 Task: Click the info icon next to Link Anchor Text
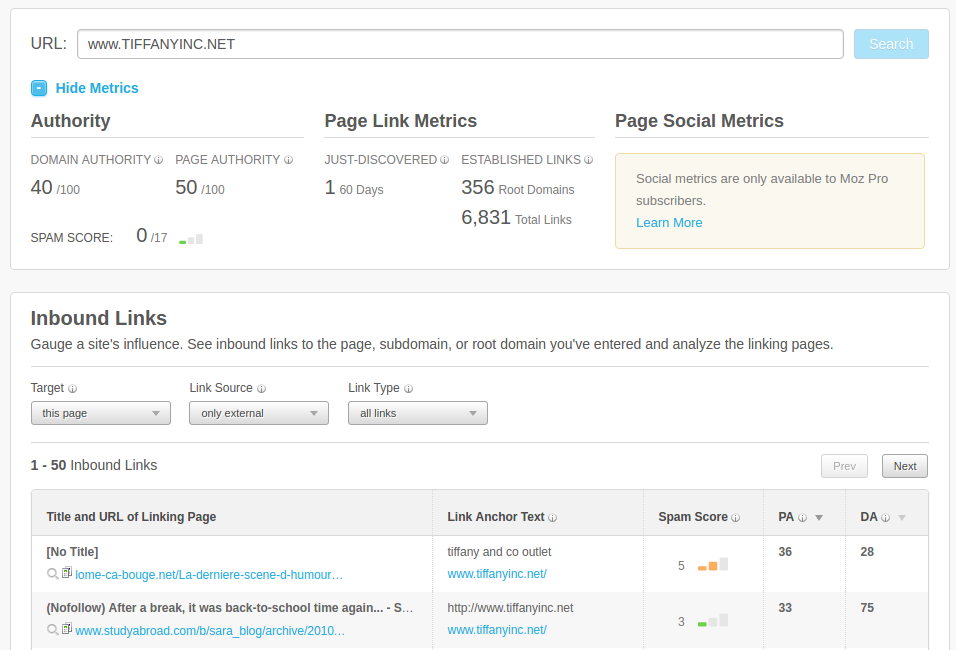[552, 518]
